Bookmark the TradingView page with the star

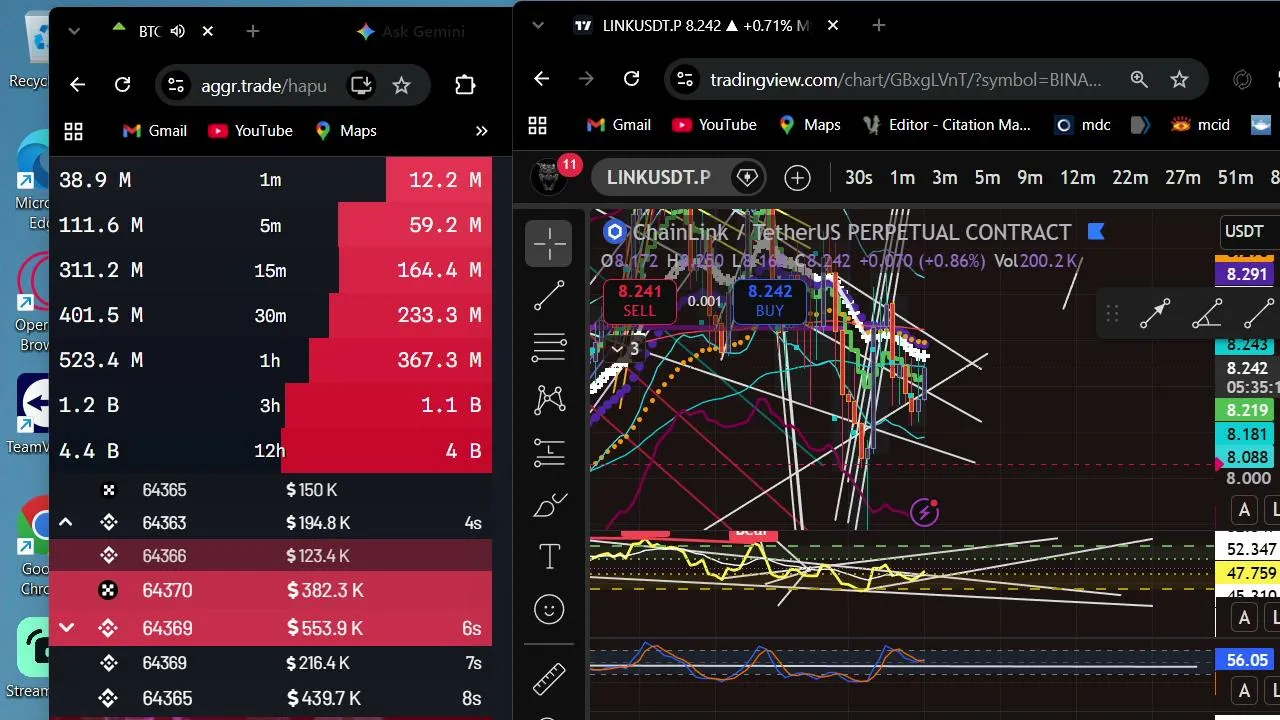pyautogui.click(x=1179, y=79)
